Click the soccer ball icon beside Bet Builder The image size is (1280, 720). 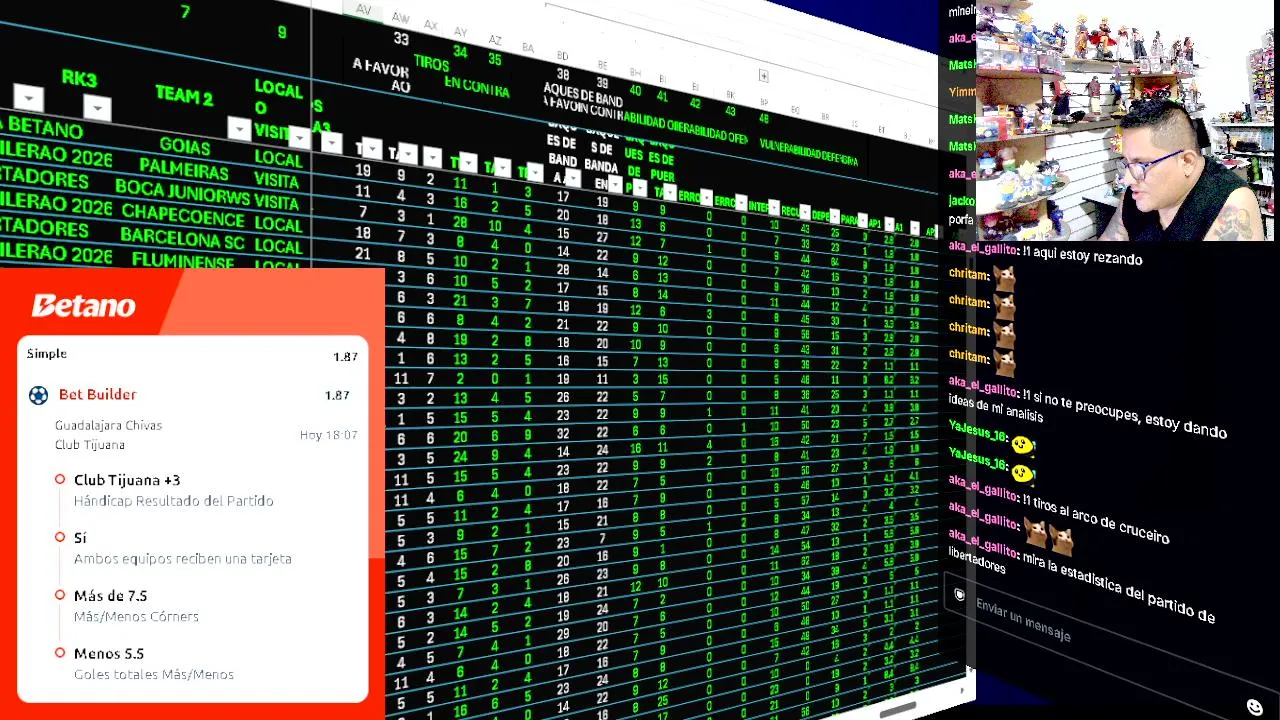pyautogui.click(x=38, y=395)
